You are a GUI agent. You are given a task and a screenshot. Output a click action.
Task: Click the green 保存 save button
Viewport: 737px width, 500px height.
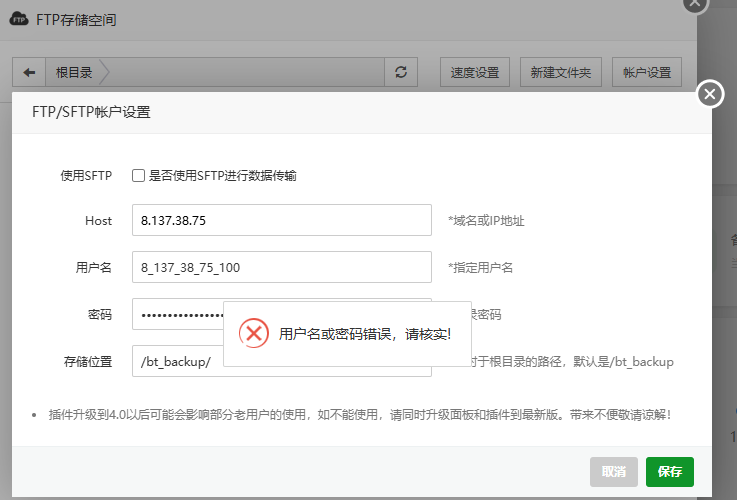click(670, 472)
